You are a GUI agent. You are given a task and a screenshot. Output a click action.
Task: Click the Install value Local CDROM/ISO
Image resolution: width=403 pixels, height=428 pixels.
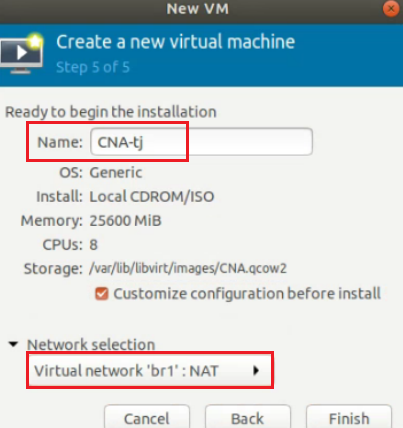[152, 197]
